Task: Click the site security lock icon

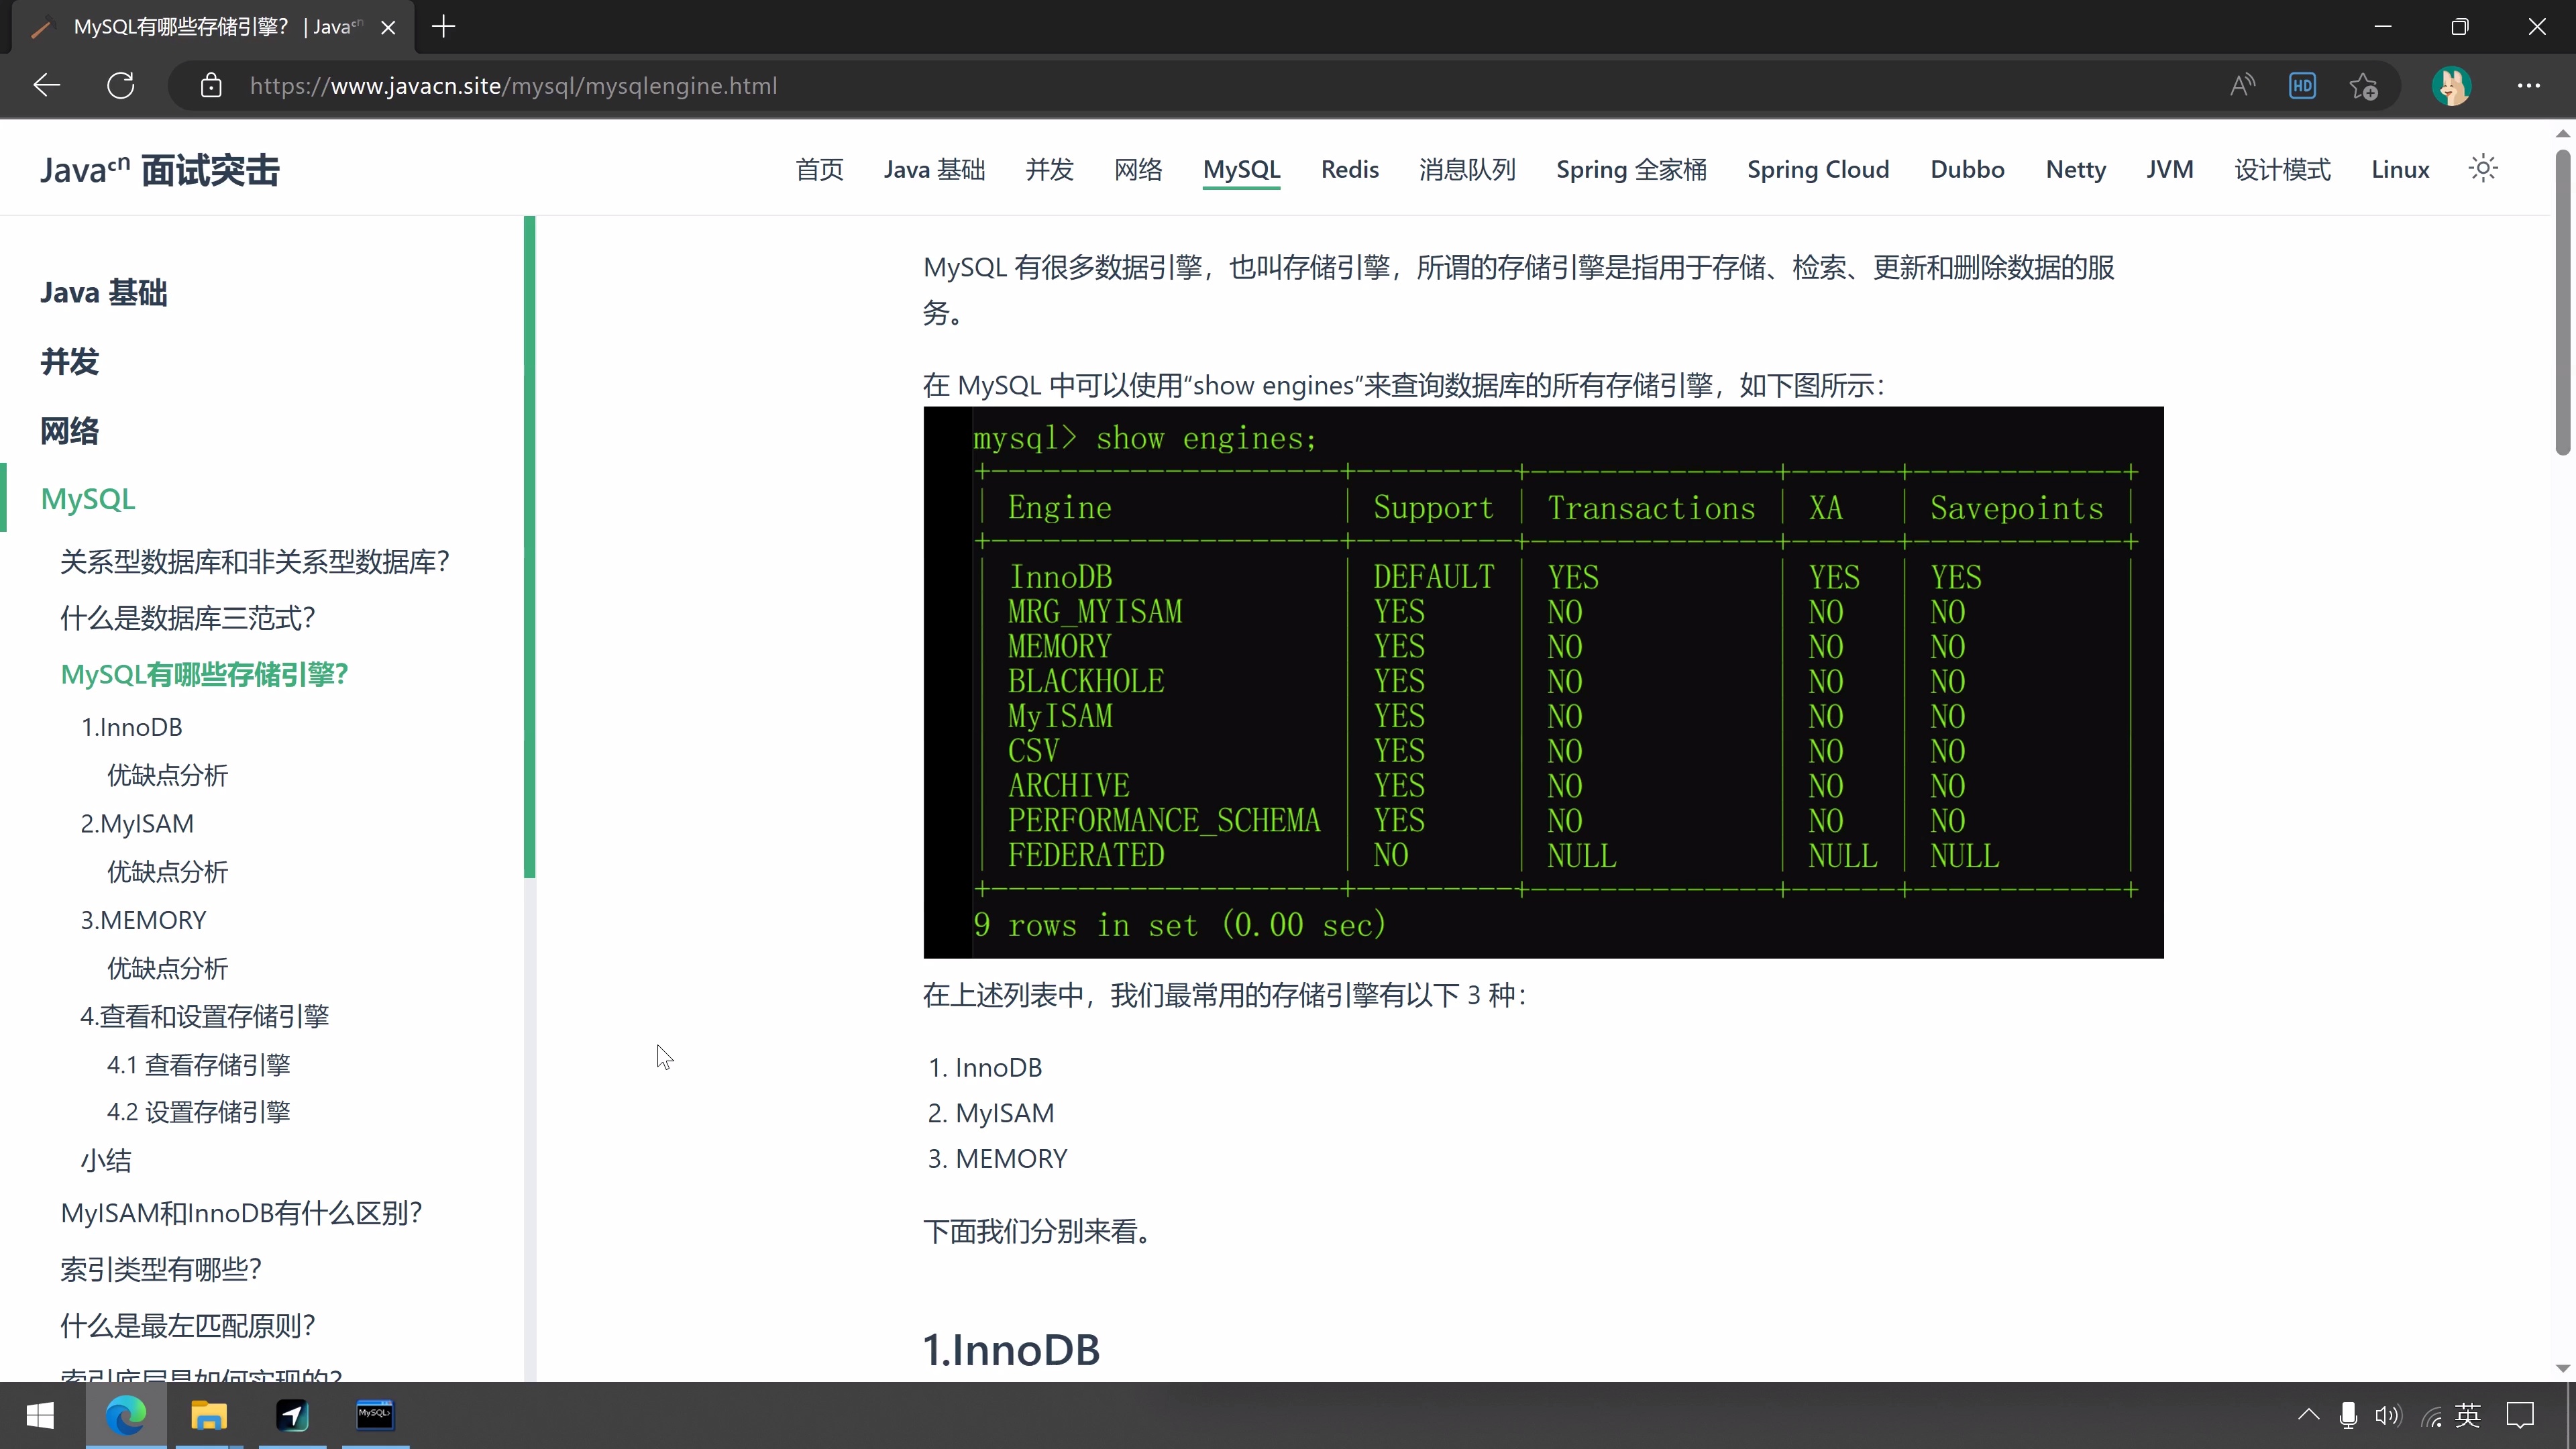Action: pos(211,86)
